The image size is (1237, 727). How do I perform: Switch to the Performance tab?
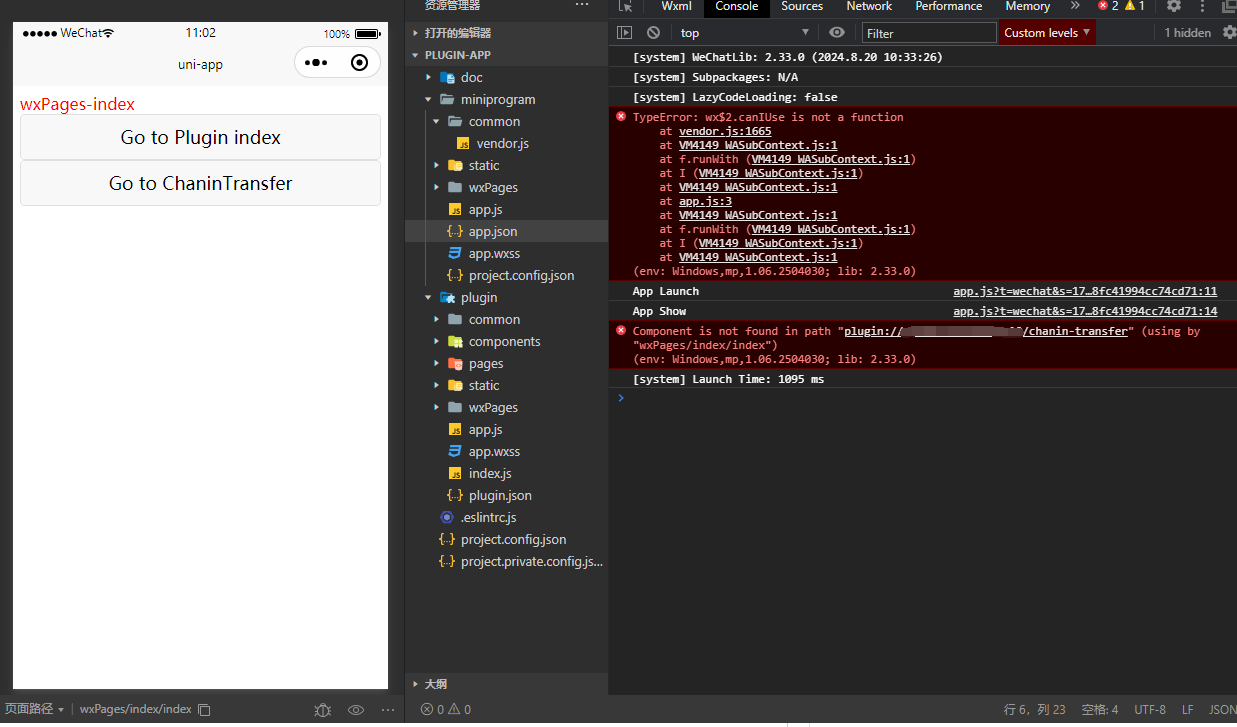click(x=949, y=6)
